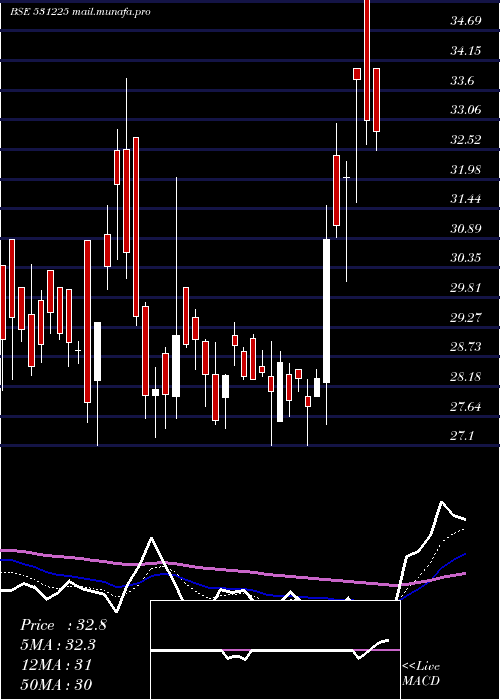This screenshot has height=700, width=500.
Task: Select the 28.18 price axis label
Action: click(466, 377)
